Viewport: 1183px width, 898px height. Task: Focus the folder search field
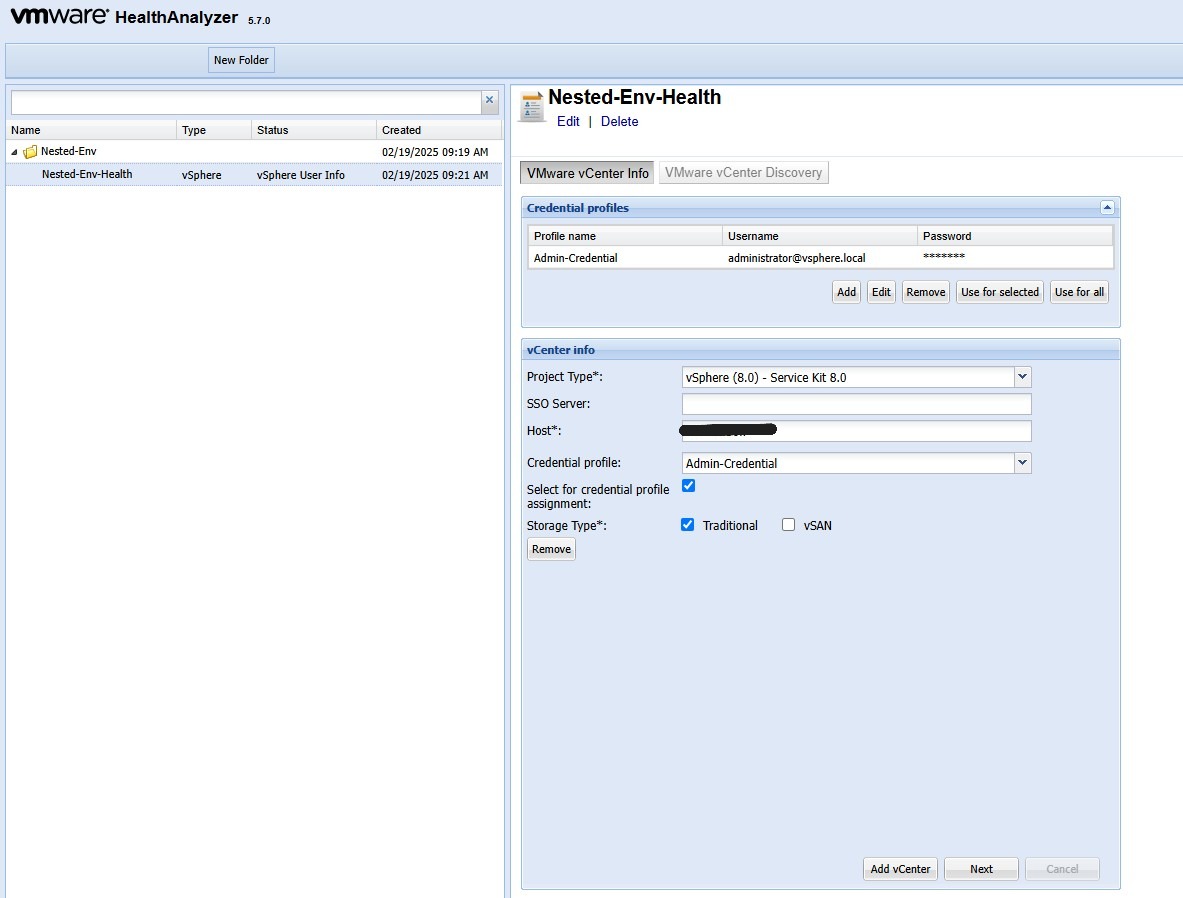tap(246, 103)
